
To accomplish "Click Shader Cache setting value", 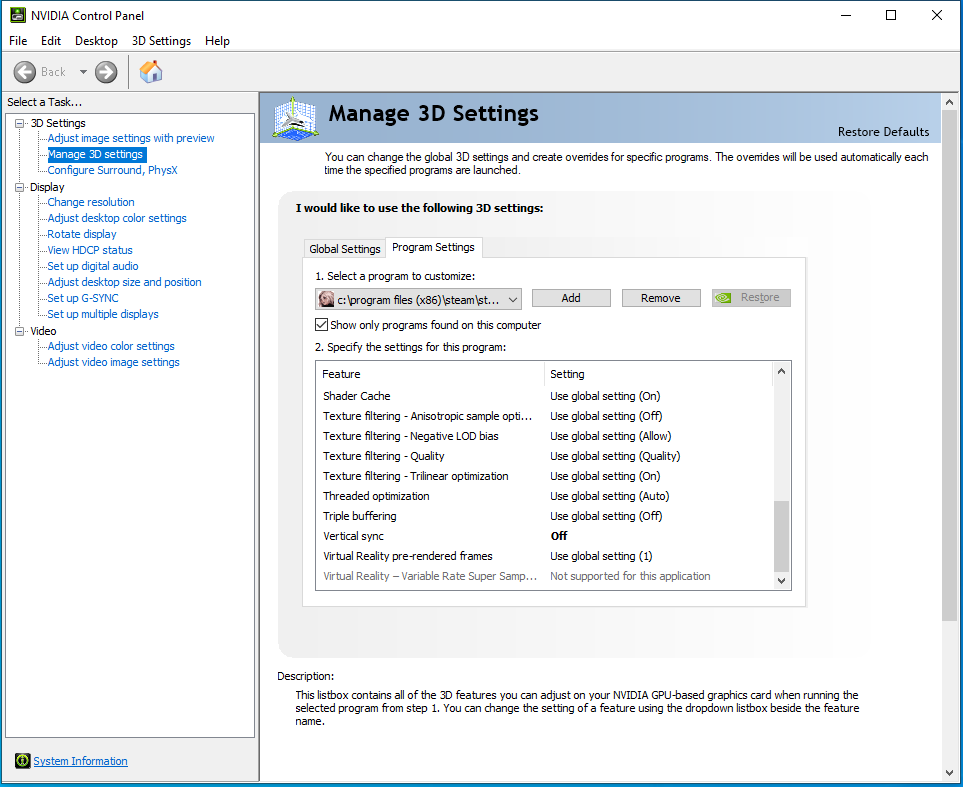I will (x=605, y=396).
